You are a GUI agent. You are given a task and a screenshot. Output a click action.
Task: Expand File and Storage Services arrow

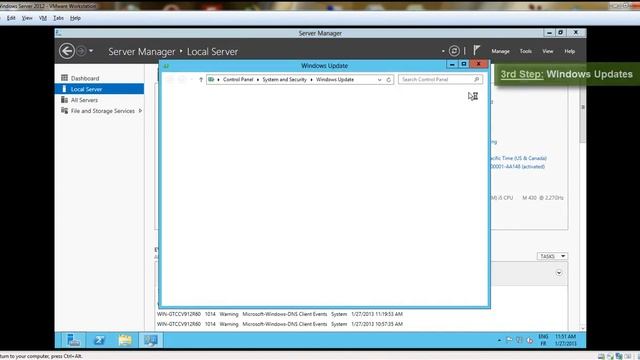point(140,111)
